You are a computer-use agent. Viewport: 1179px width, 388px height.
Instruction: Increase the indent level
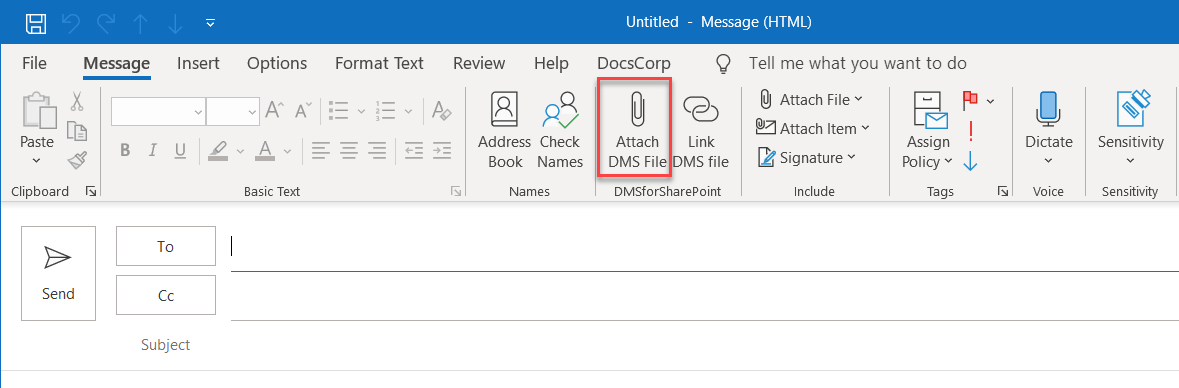point(441,150)
